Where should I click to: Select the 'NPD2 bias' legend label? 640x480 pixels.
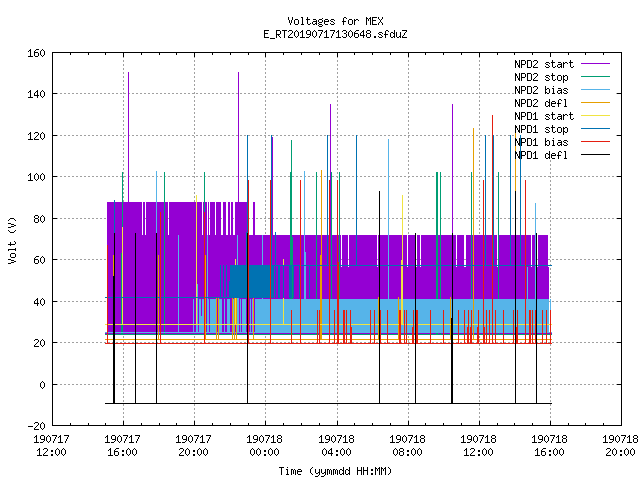pyautogui.click(x=541, y=90)
